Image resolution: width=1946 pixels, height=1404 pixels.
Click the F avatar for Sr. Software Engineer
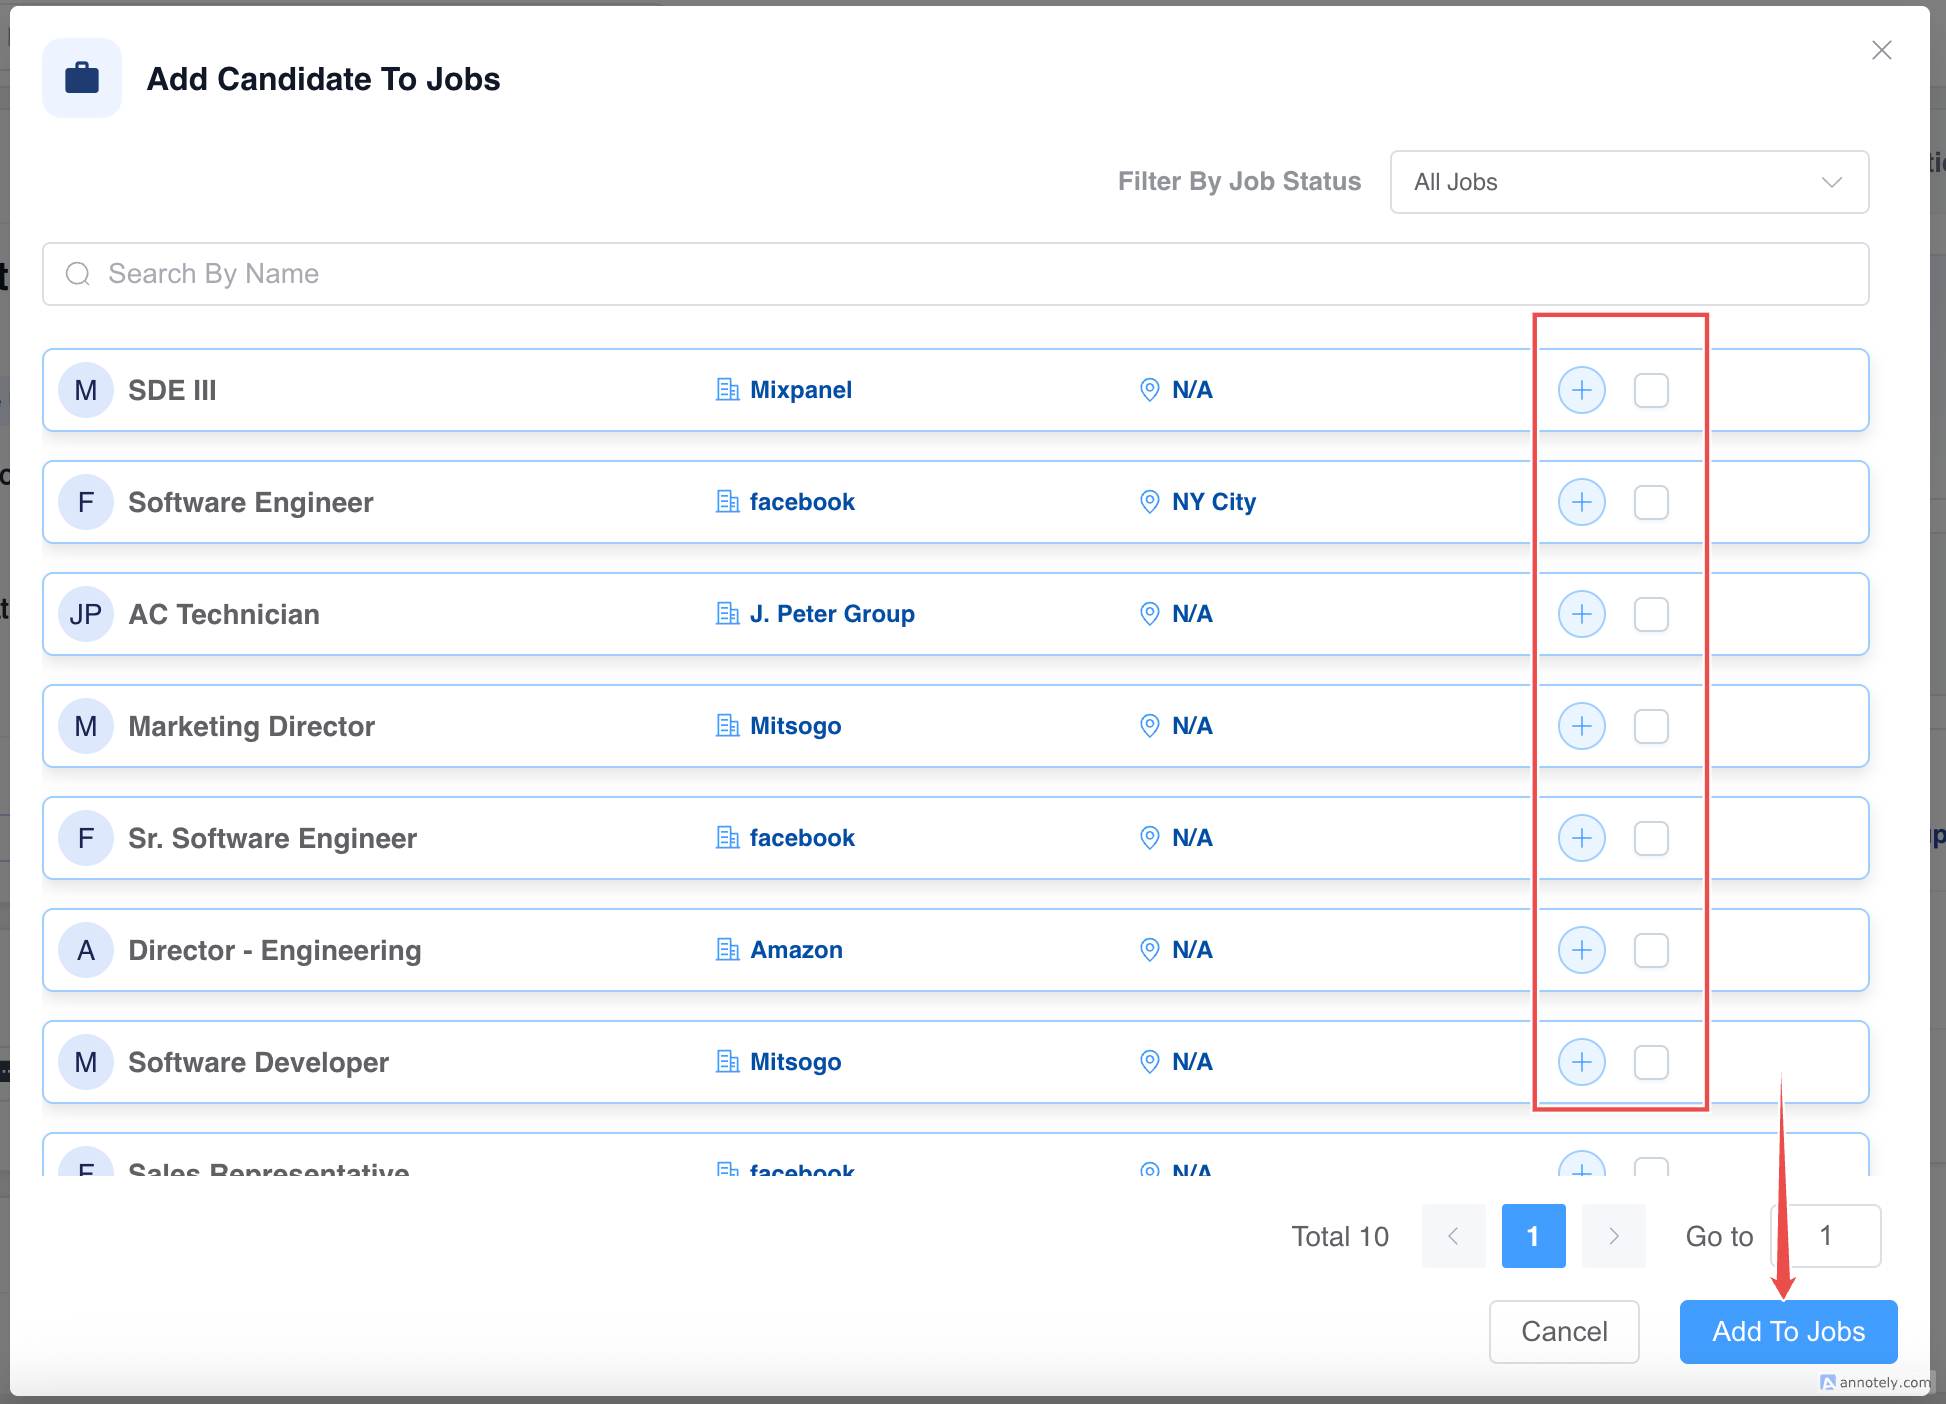point(86,838)
